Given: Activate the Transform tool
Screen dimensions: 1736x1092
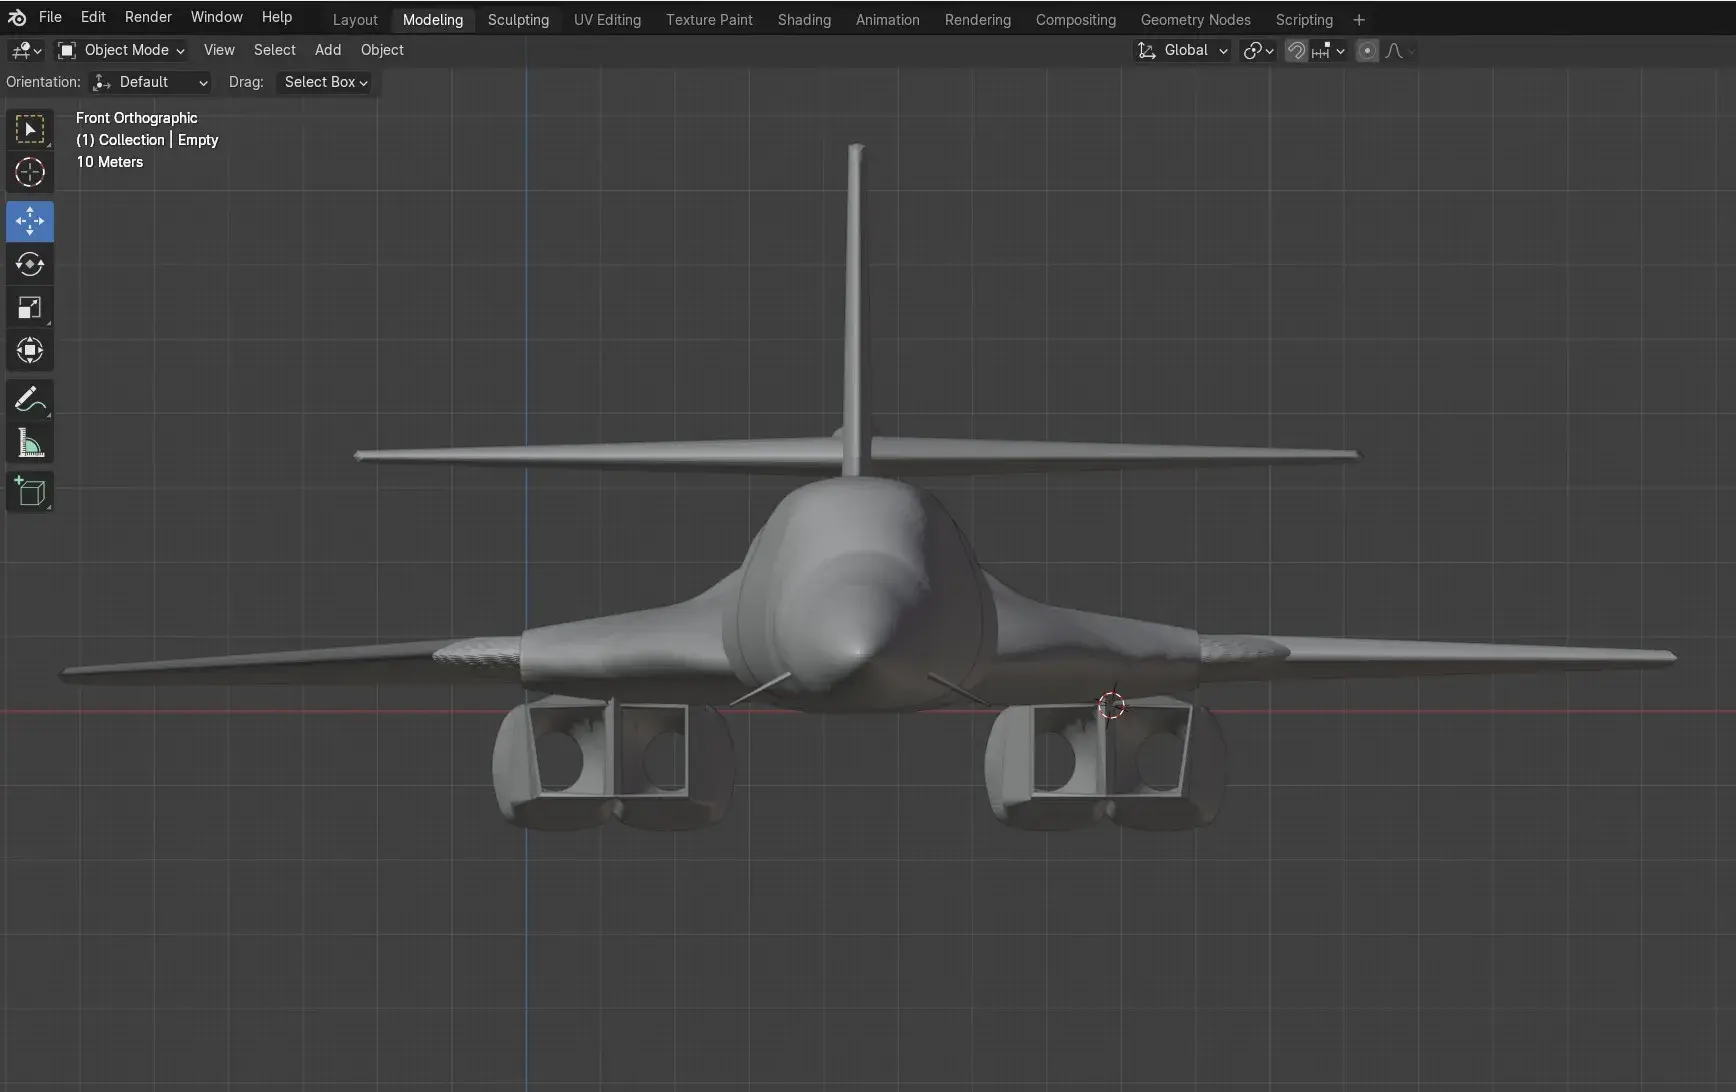Looking at the screenshot, I should [x=30, y=351].
